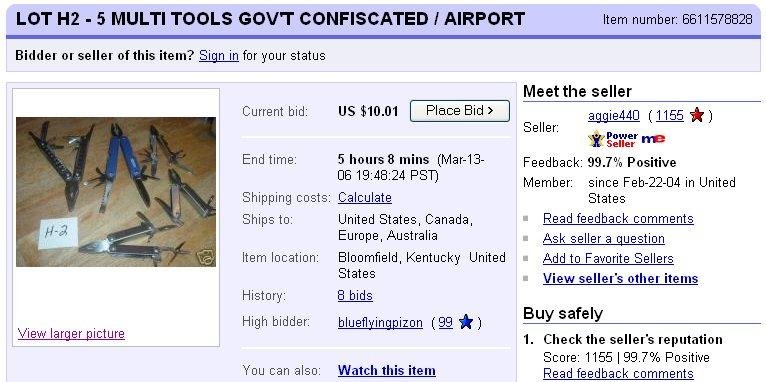Click the multi tools item photo
Viewport: 766px width, 382px height.
point(116,191)
